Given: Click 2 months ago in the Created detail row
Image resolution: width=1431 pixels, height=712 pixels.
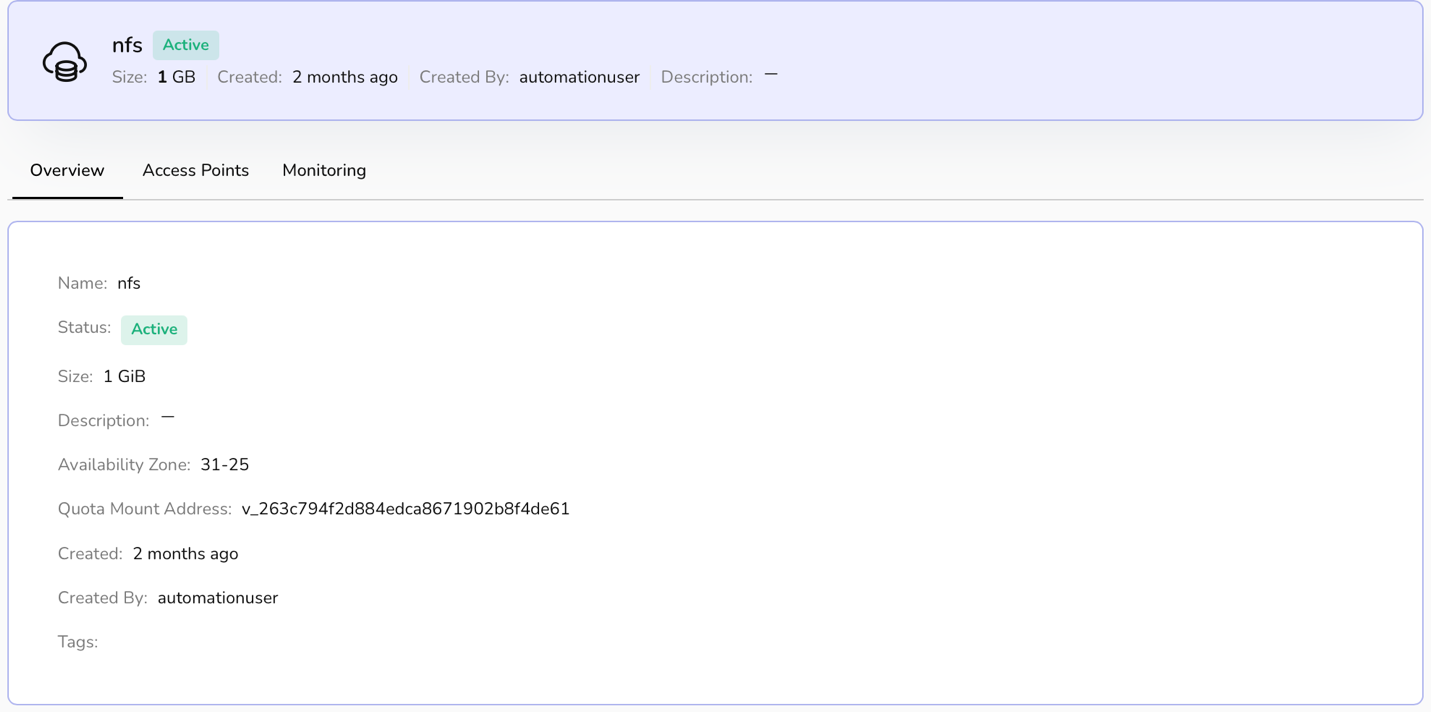Looking at the screenshot, I should pos(185,554).
